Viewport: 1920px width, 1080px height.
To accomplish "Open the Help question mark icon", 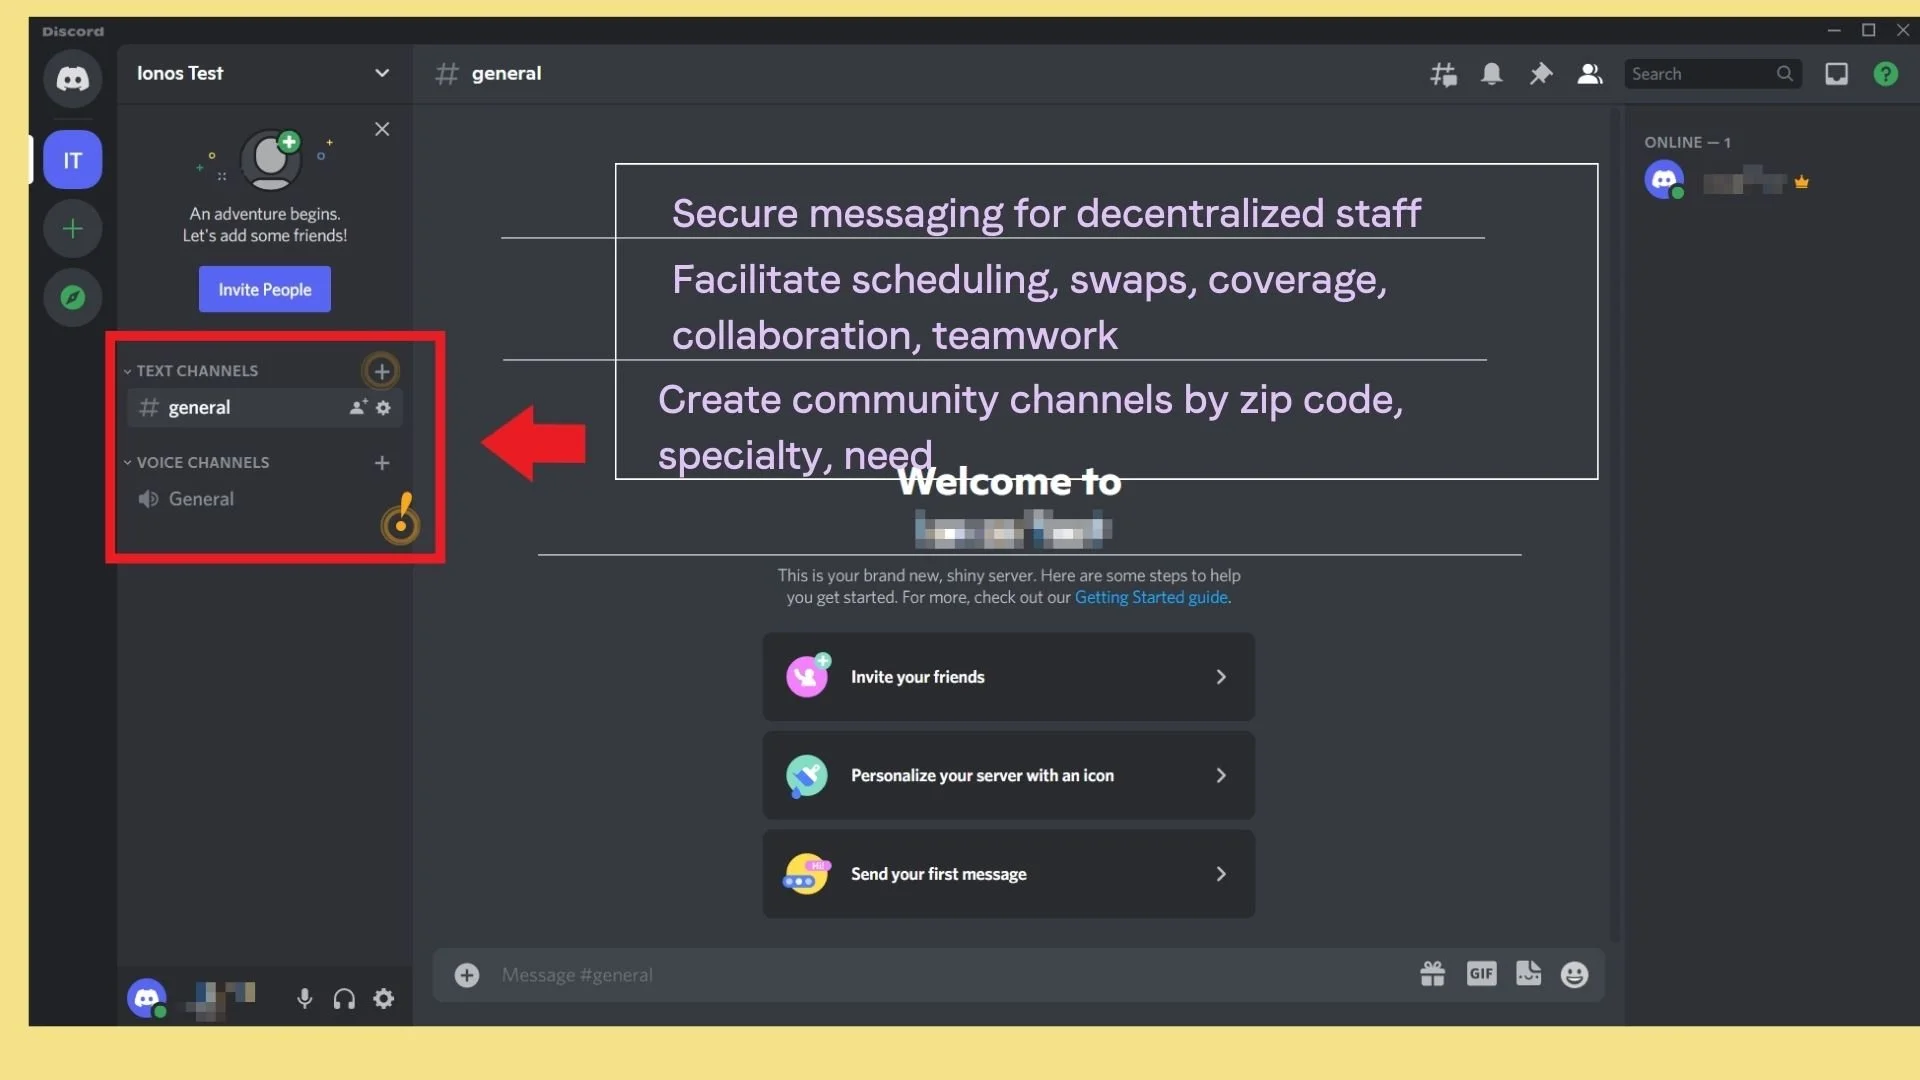I will (x=1885, y=74).
